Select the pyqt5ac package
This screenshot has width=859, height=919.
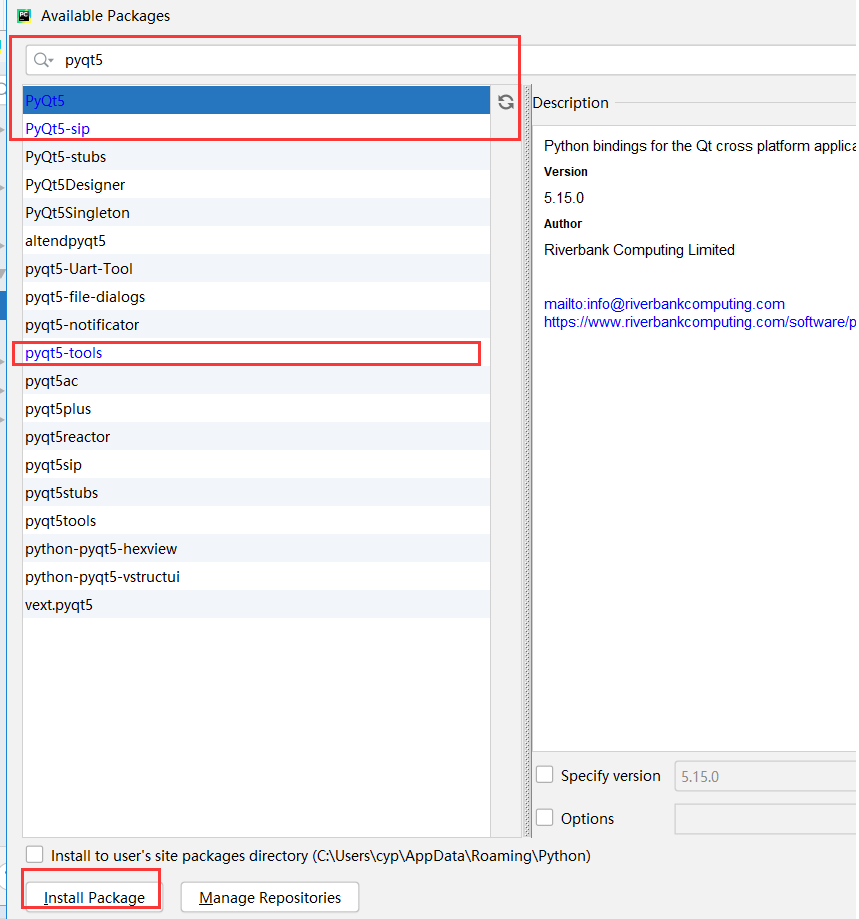coord(257,381)
